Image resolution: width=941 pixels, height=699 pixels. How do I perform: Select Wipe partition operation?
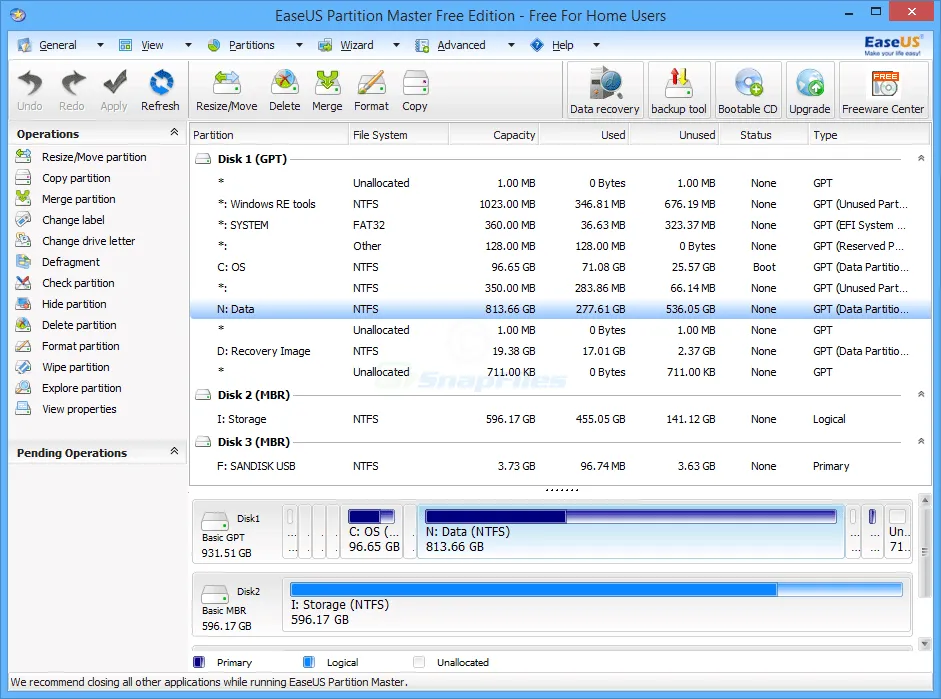tap(76, 367)
